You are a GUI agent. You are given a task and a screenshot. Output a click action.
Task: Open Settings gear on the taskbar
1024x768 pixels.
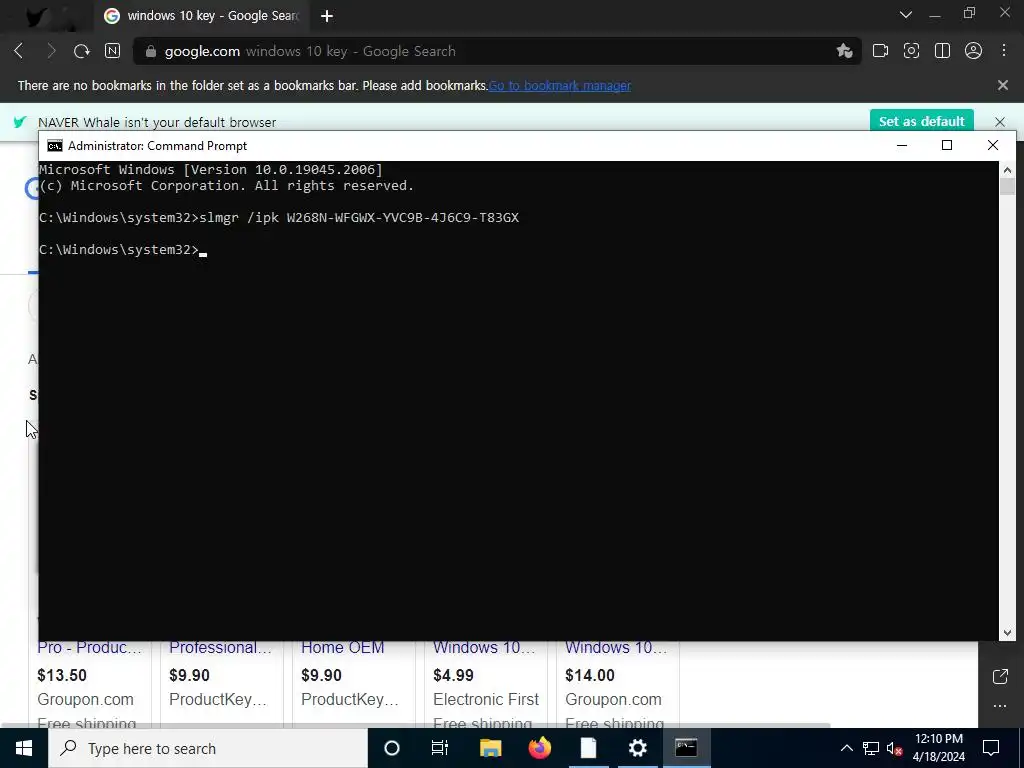[637, 748]
